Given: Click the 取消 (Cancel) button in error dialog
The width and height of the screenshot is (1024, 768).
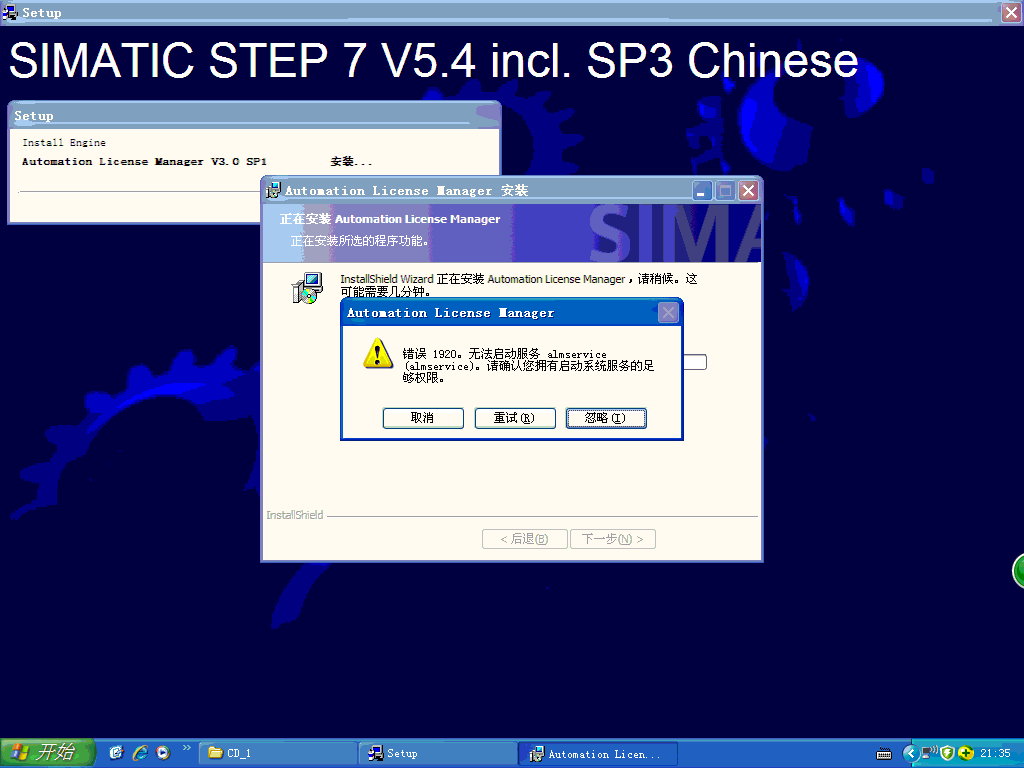Looking at the screenshot, I should tap(423, 418).
